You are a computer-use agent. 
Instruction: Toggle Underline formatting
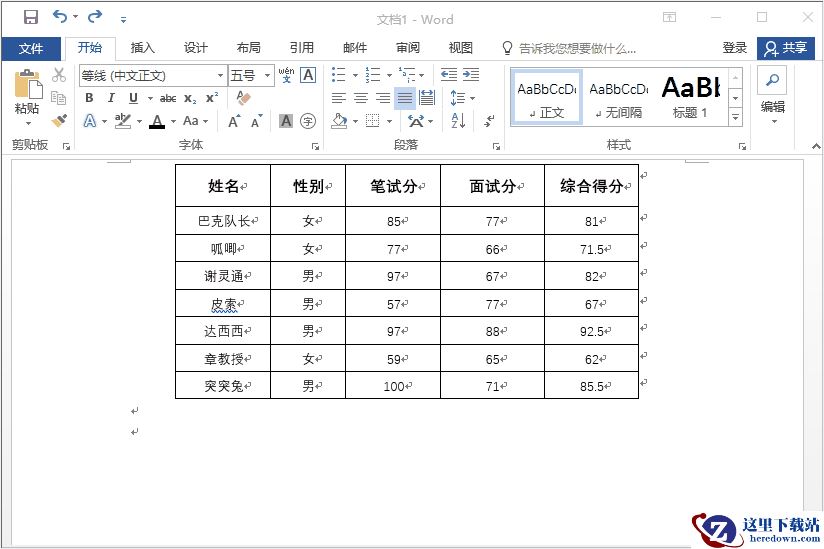133,98
